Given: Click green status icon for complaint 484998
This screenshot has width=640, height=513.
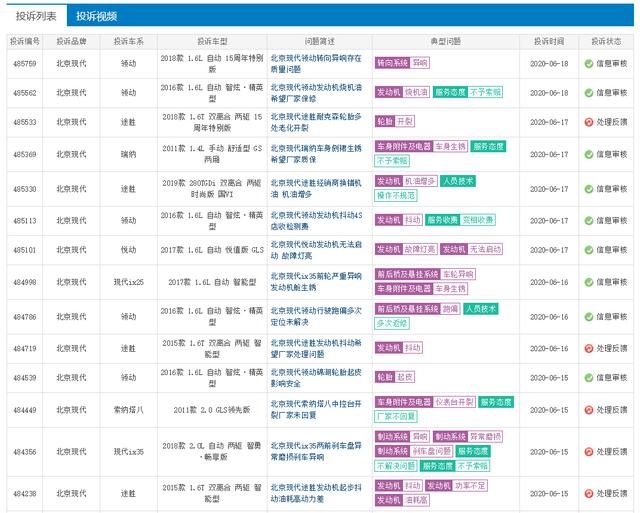Looking at the screenshot, I should coord(589,282).
